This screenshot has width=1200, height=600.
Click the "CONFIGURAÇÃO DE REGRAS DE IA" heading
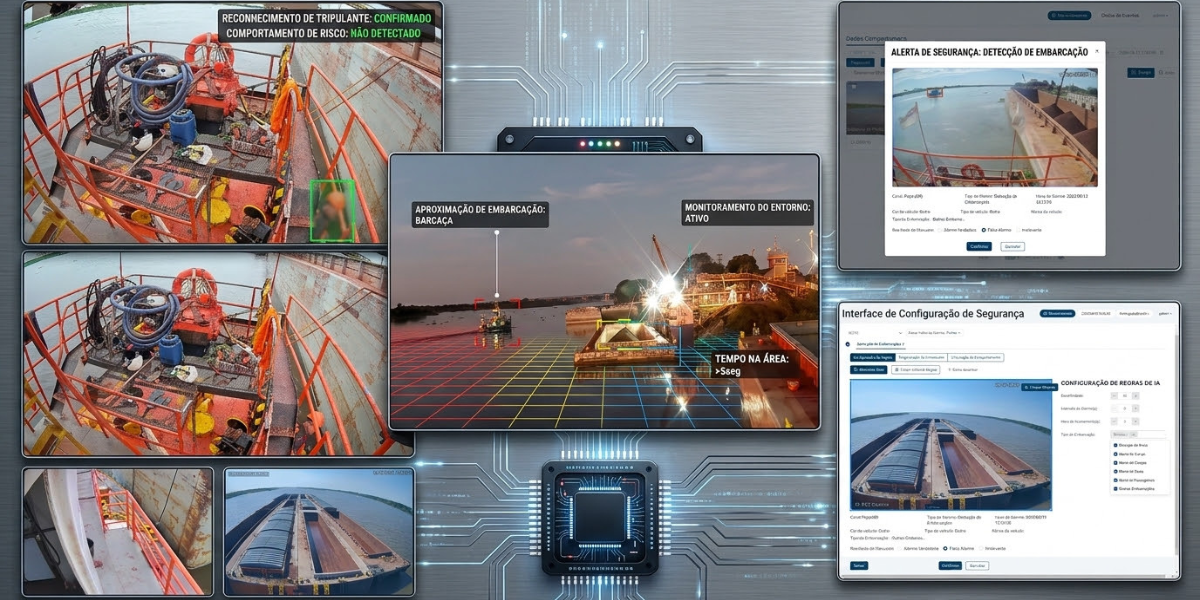pyautogui.click(x=1111, y=383)
